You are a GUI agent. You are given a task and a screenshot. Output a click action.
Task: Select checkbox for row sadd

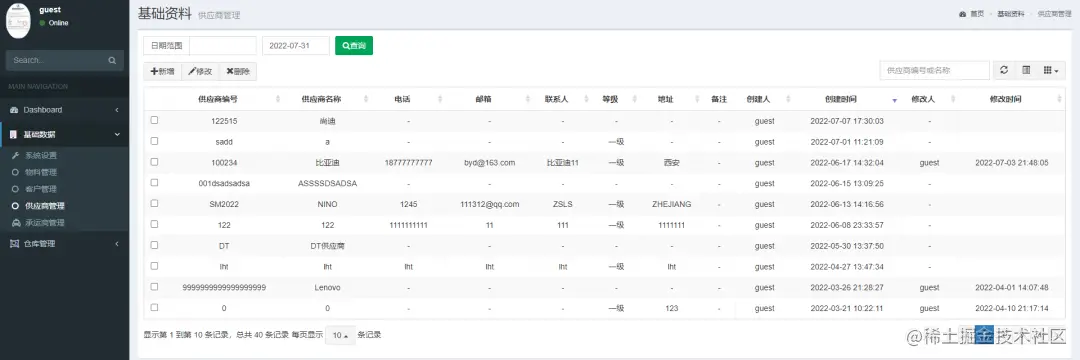click(x=154, y=140)
